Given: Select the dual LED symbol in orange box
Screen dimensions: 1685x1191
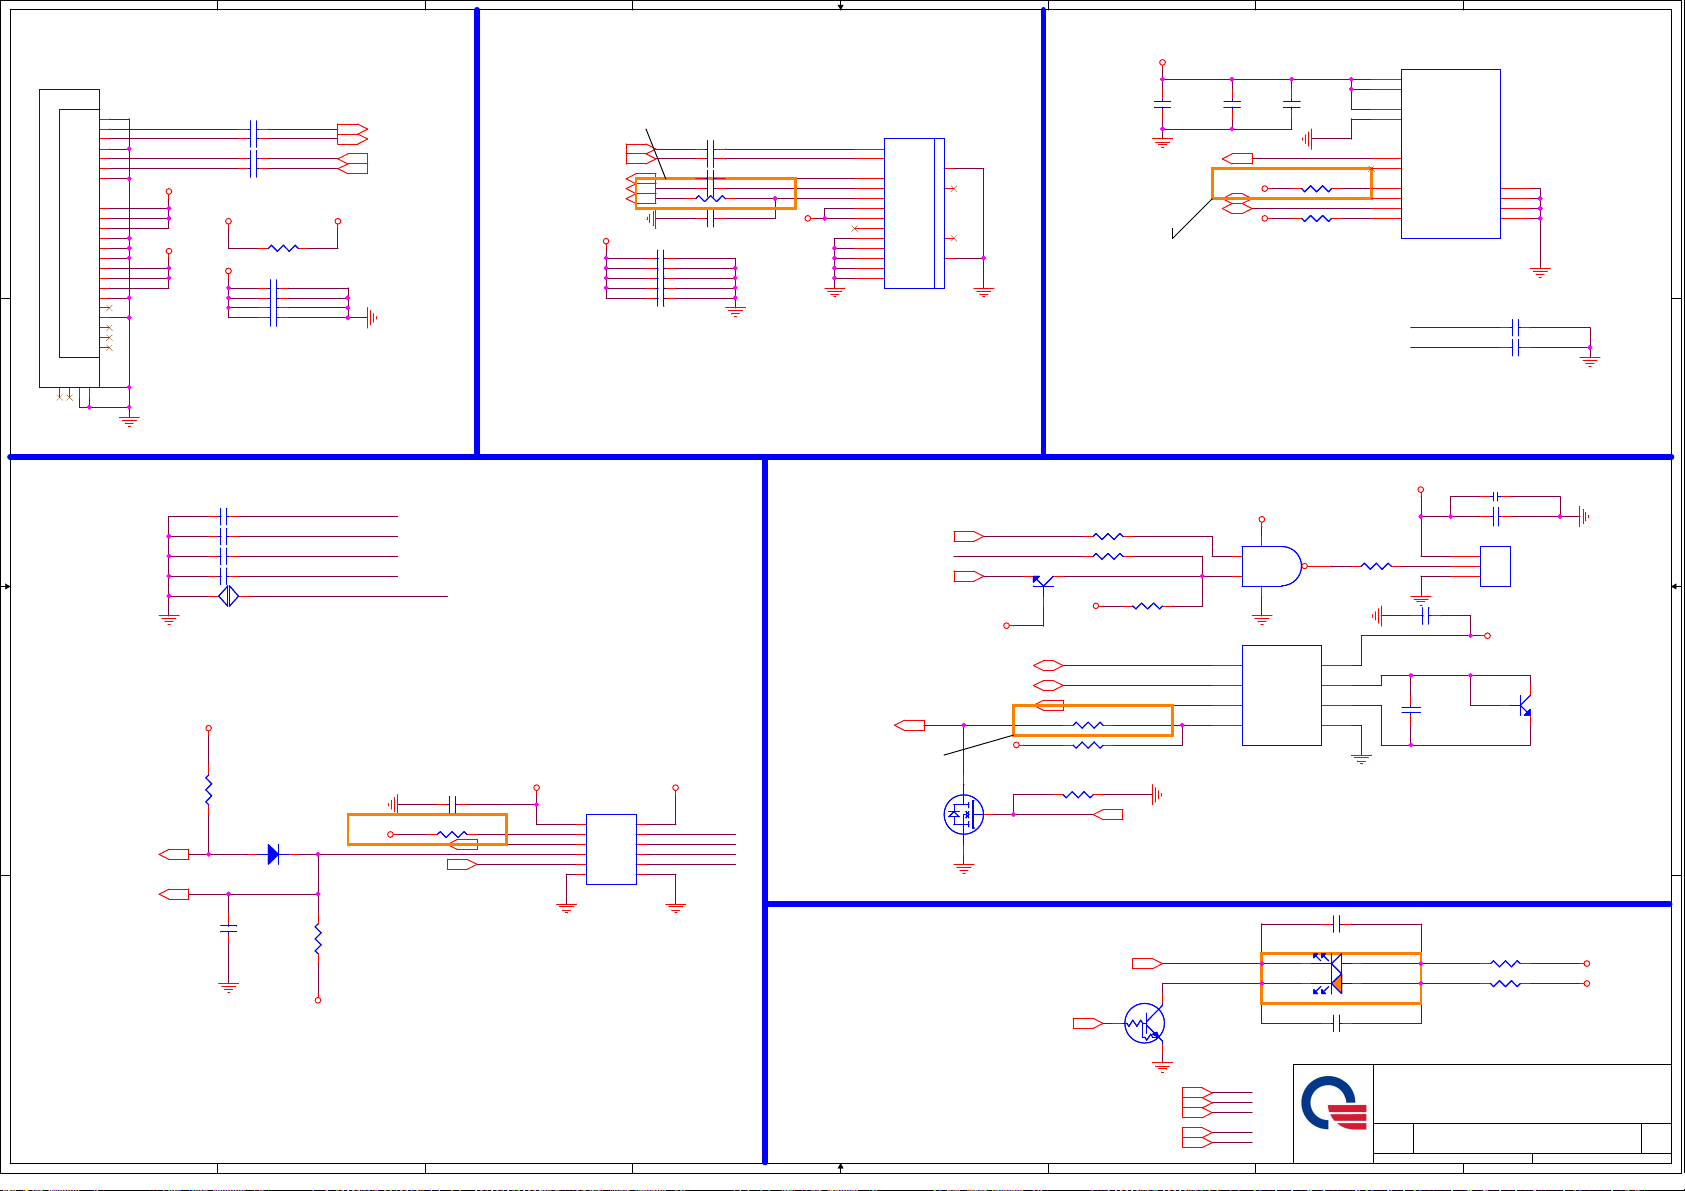Looking at the screenshot, I should pos(1329,975).
